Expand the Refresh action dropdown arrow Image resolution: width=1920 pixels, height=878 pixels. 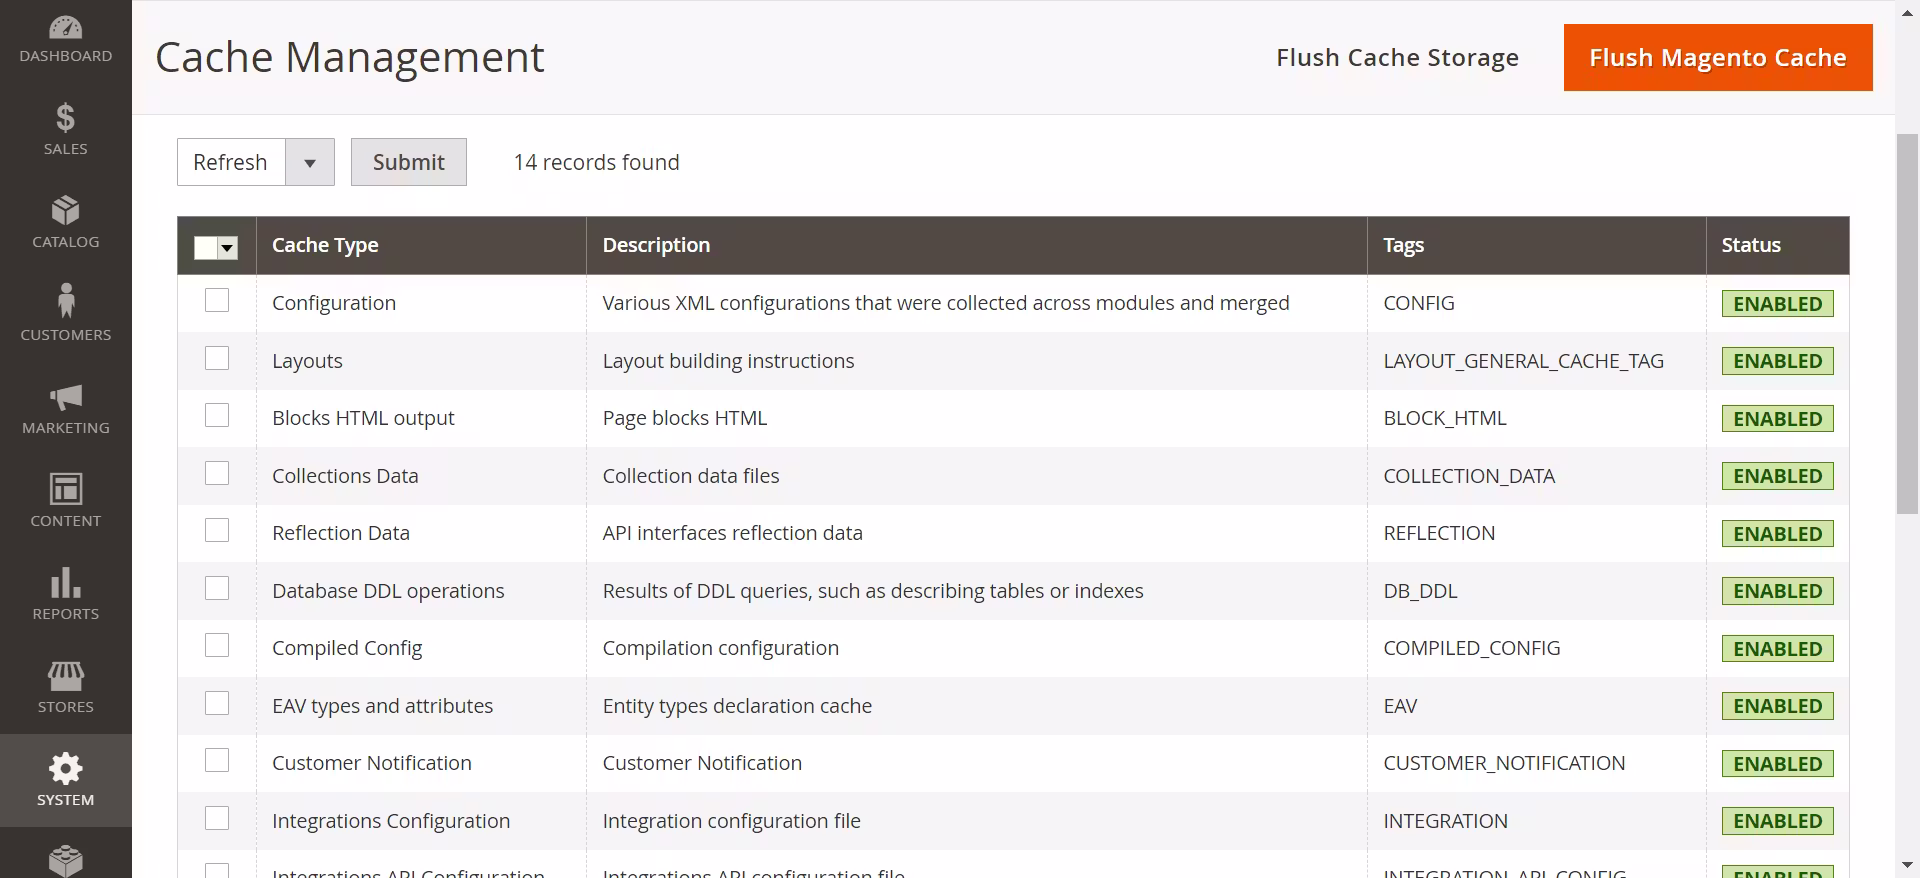tap(310, 163)
